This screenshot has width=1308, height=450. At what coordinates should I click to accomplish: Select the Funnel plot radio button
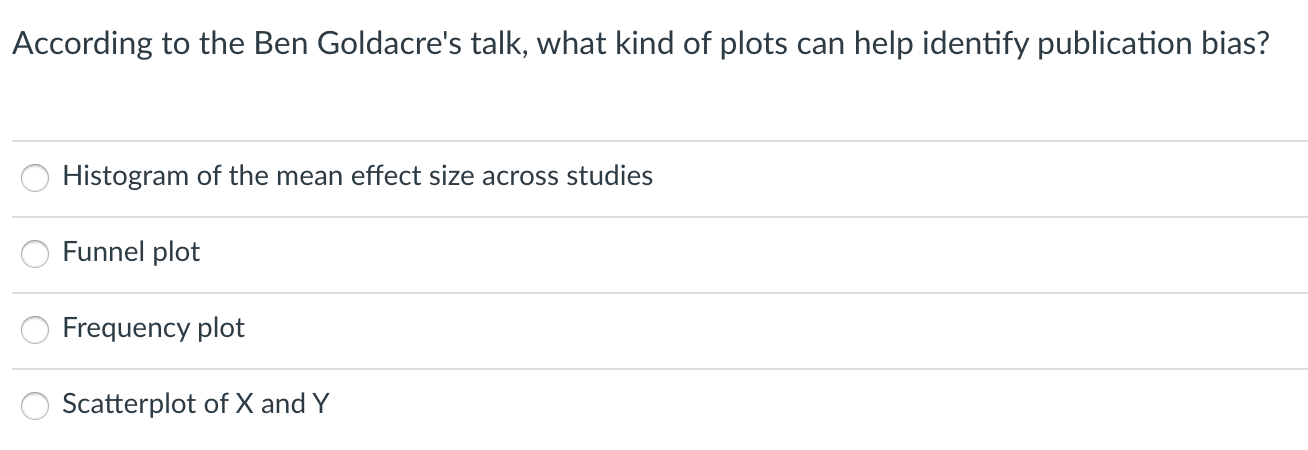(x=36, y=255)
